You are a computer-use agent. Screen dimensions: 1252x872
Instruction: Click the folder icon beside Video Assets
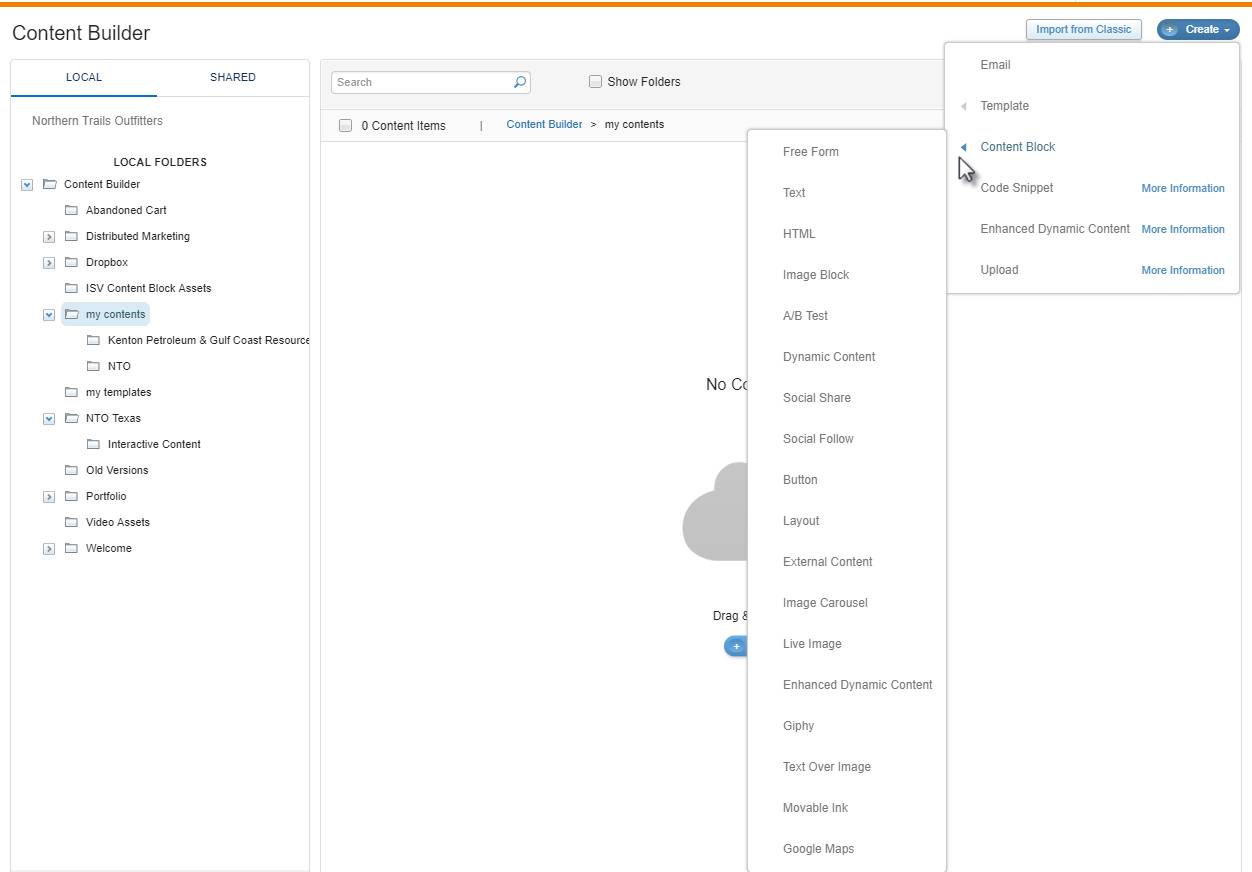click(x=71, y=522)
